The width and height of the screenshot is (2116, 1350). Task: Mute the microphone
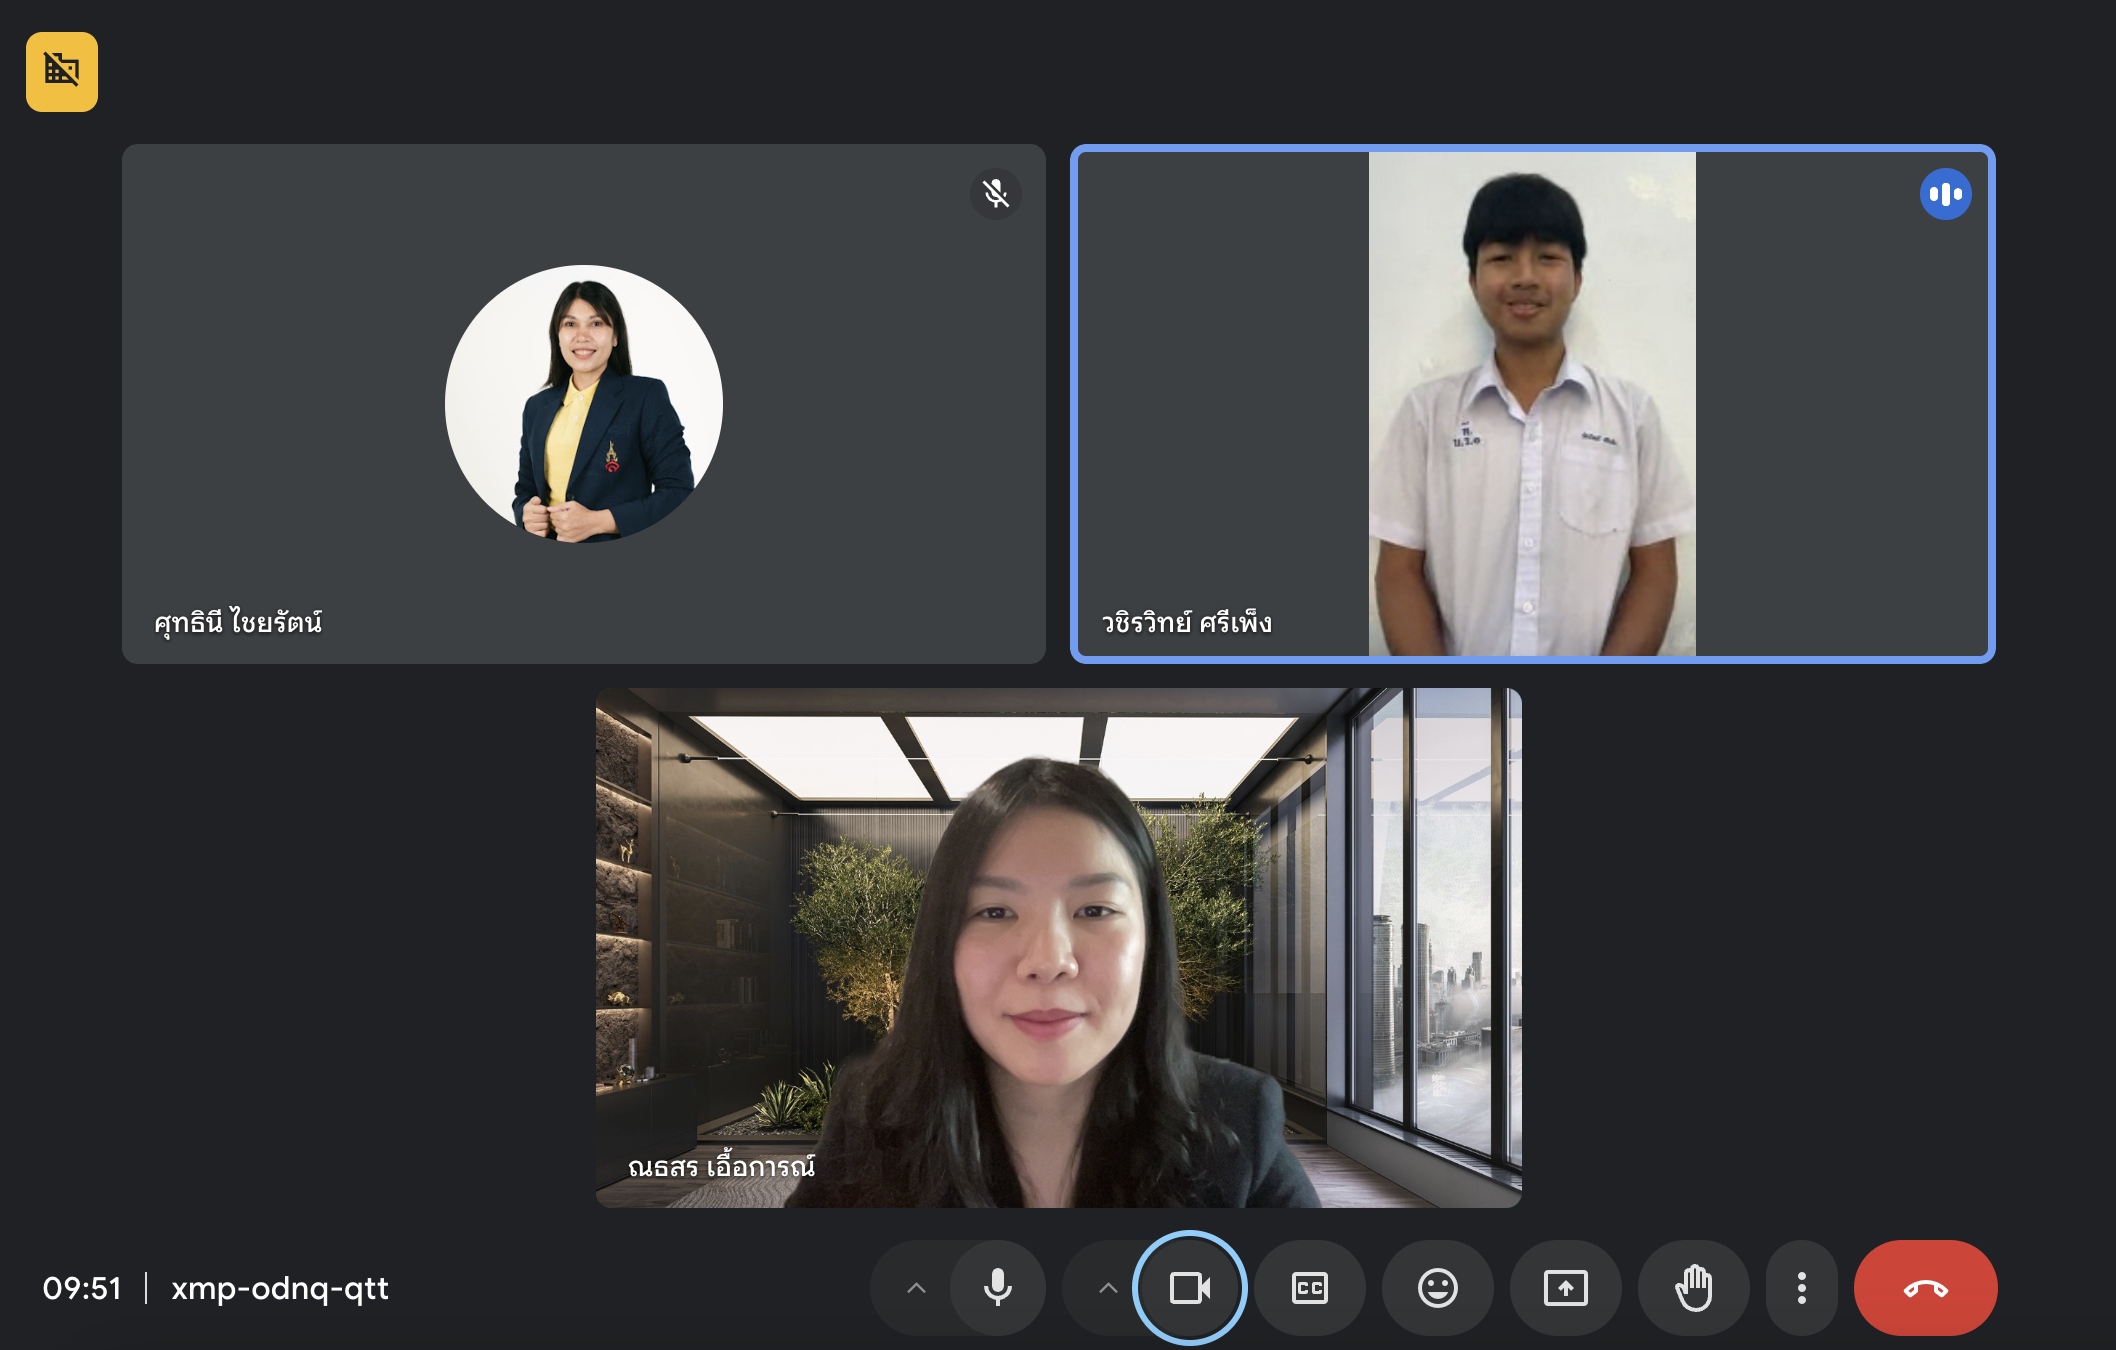click(x=997, y=1288)
